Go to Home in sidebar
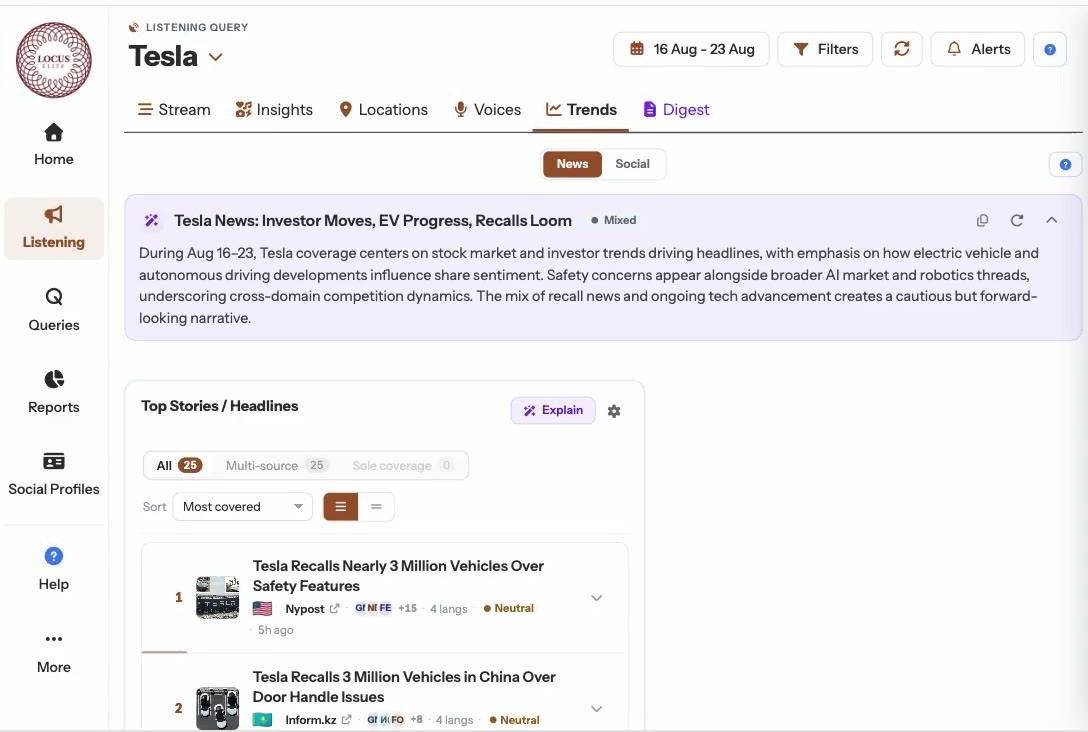This screenshot has height=732, width=1088. (53, 144)
